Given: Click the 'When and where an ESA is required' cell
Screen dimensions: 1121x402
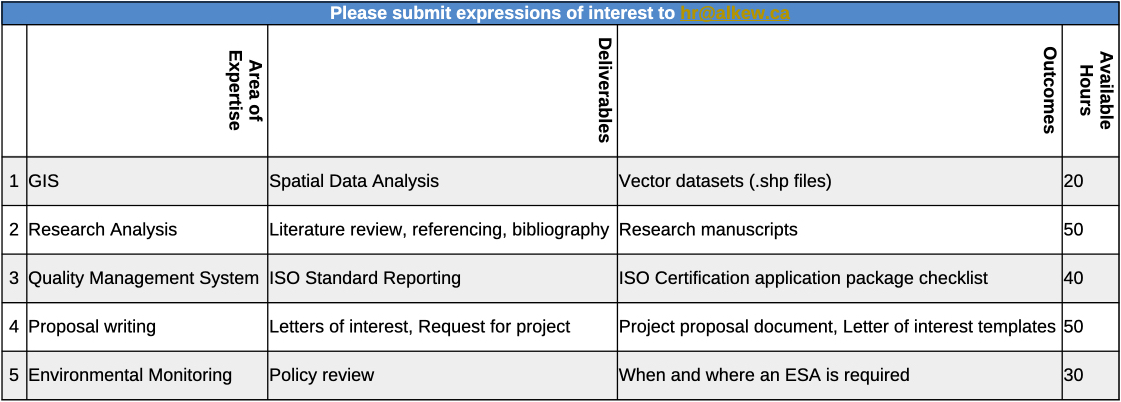Looking at the screenshot, I should pos(840,375).
